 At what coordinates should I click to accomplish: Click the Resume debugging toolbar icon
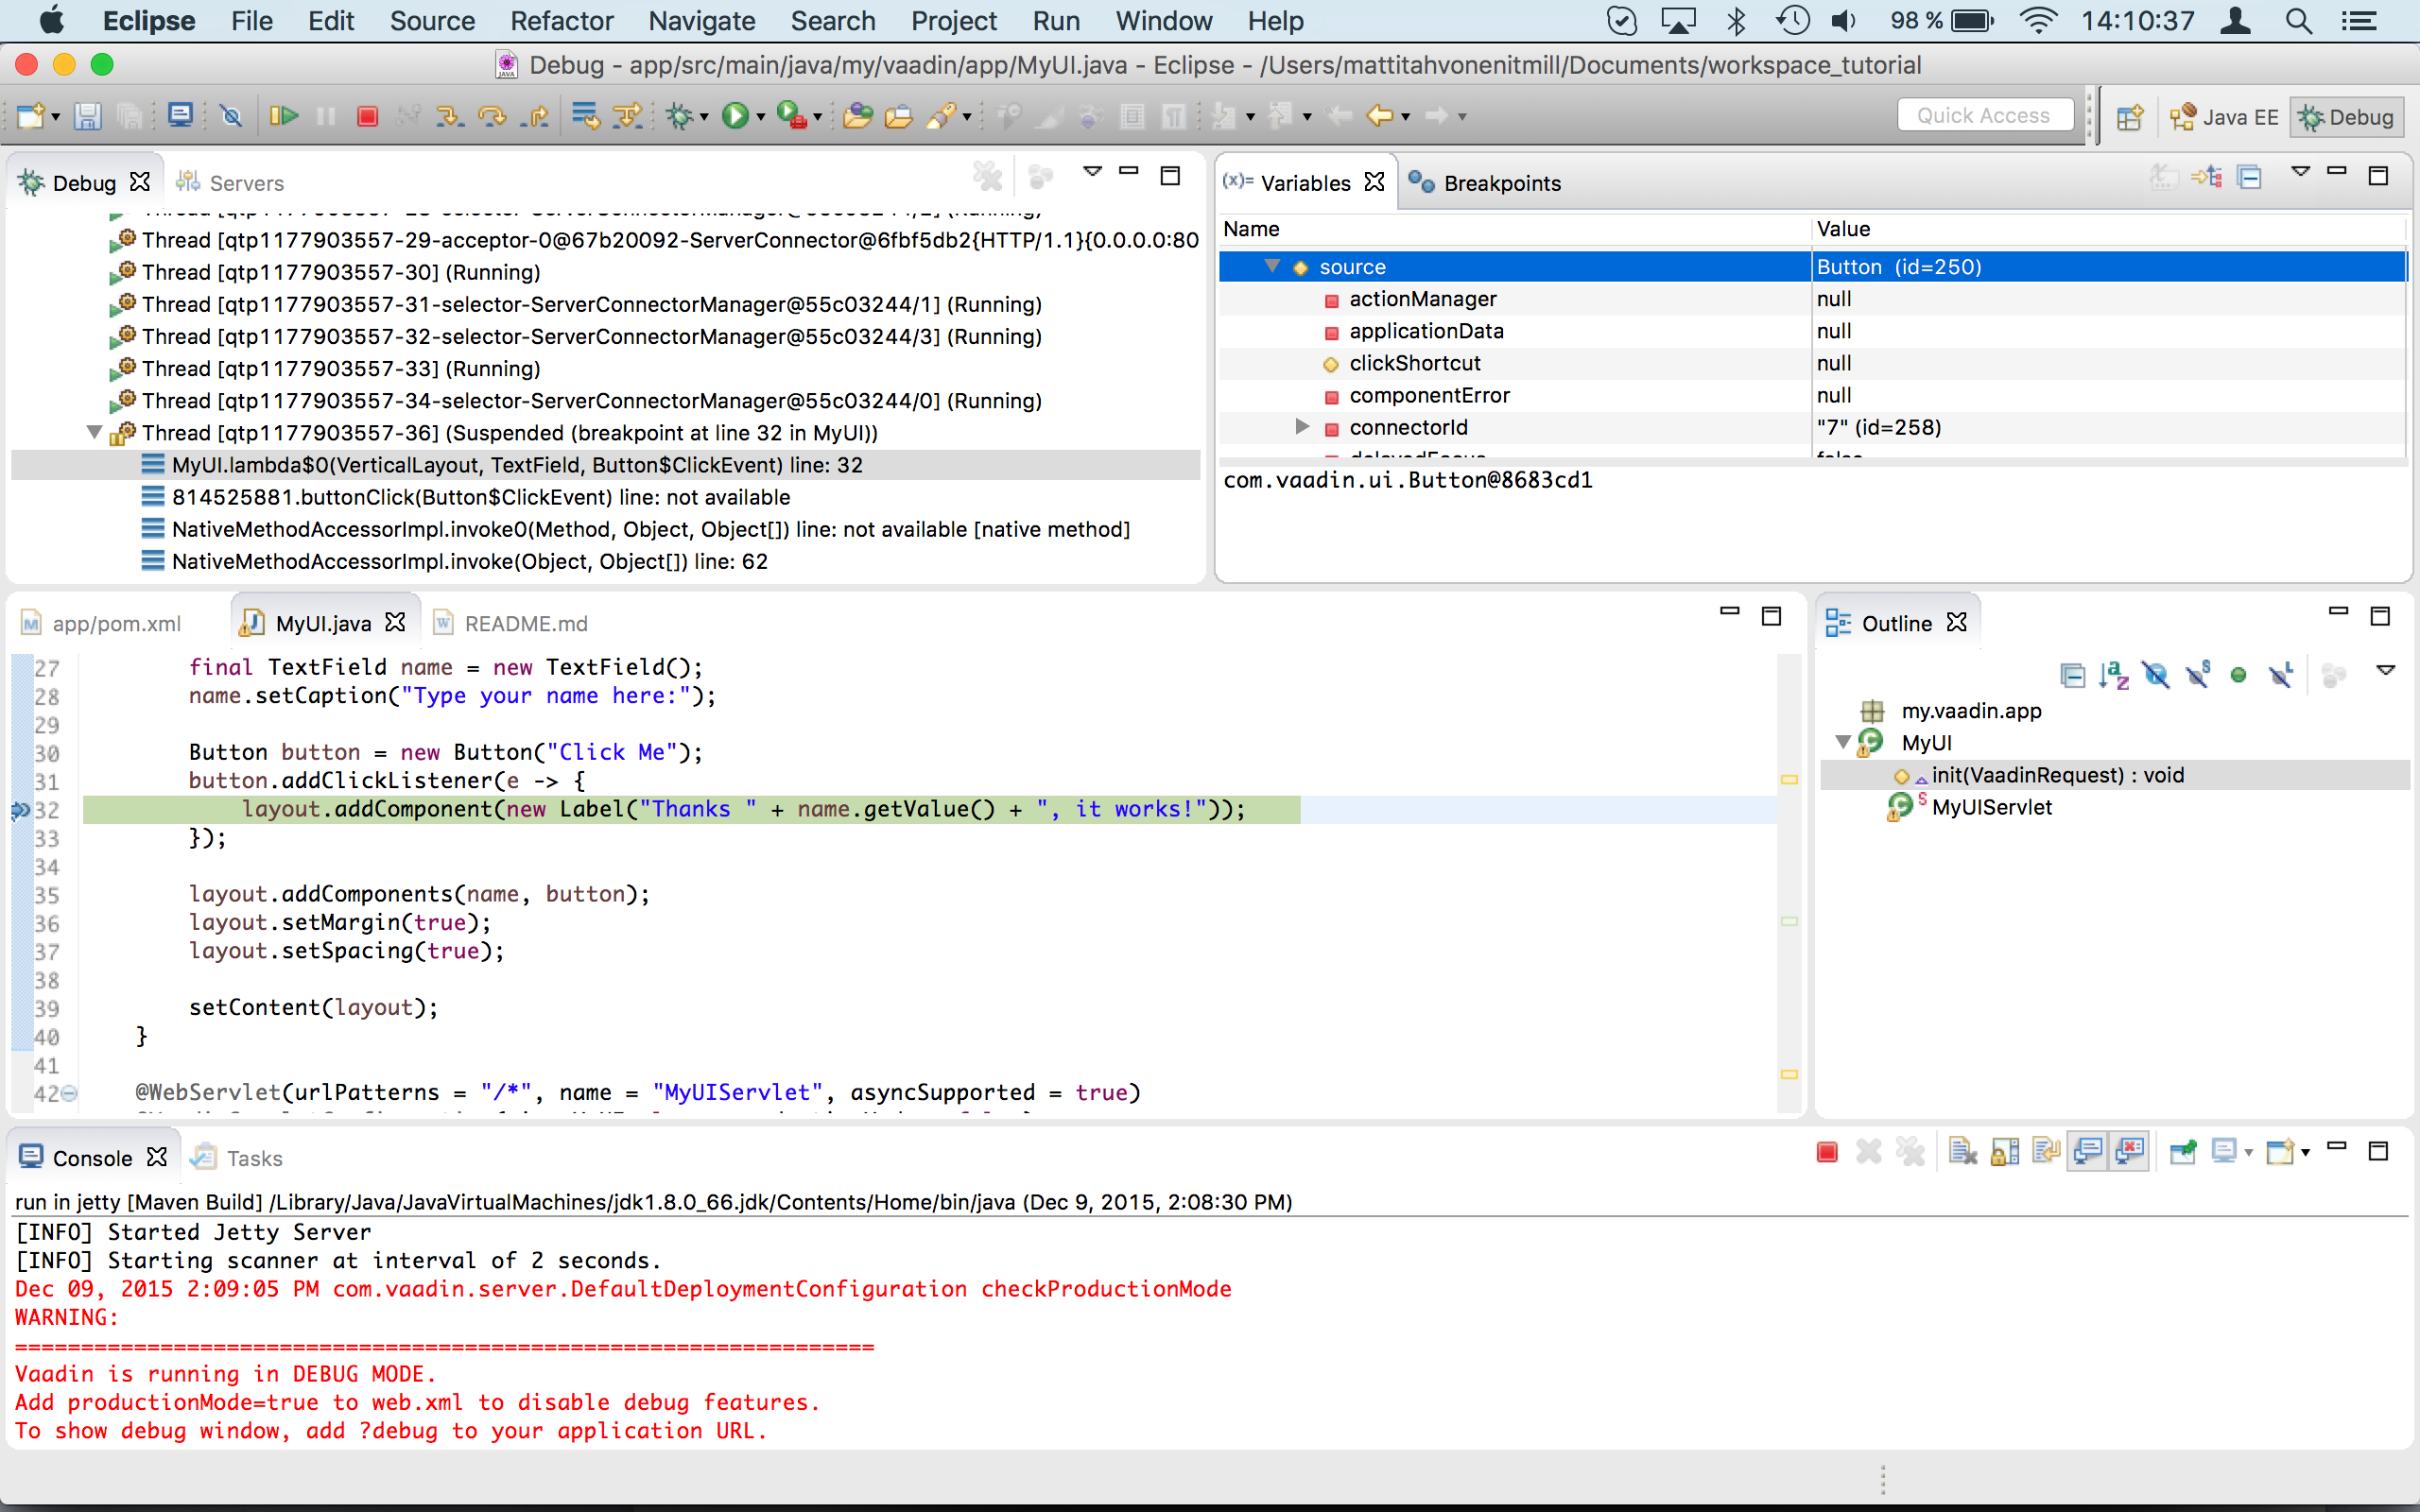pos(284,117)
